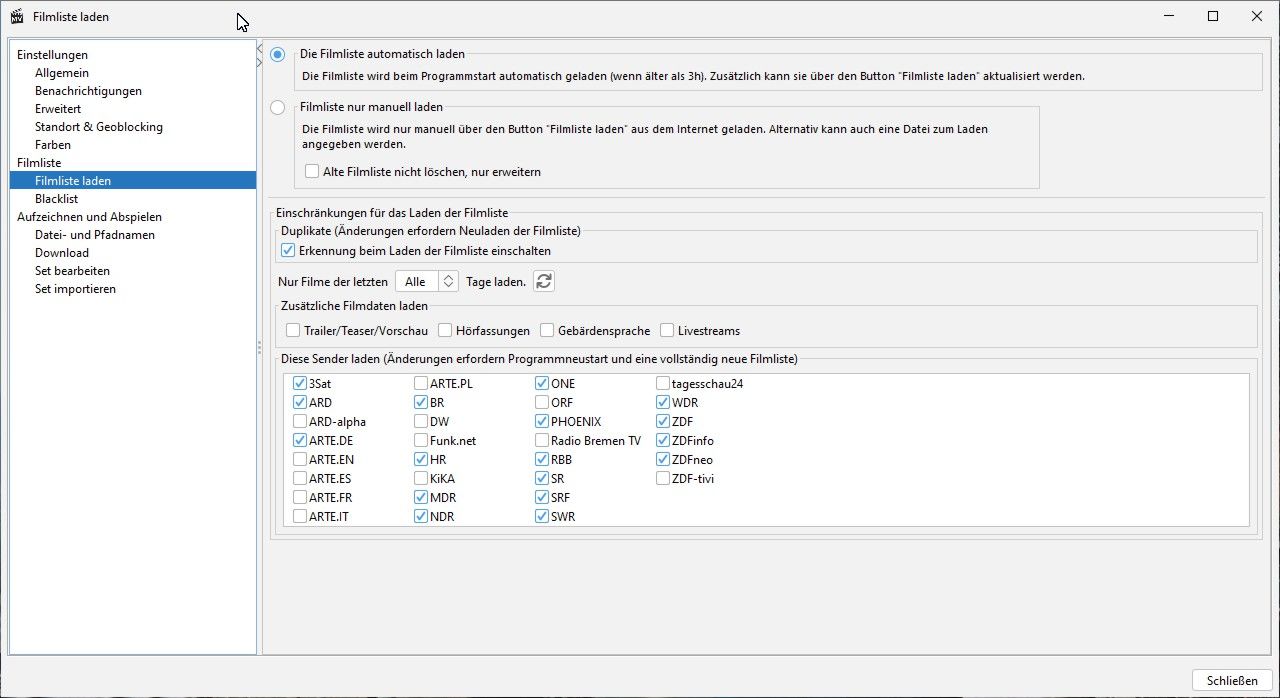Select automatic Filmliste loading radio button
1280x698 pixels.
pos(277,55)
